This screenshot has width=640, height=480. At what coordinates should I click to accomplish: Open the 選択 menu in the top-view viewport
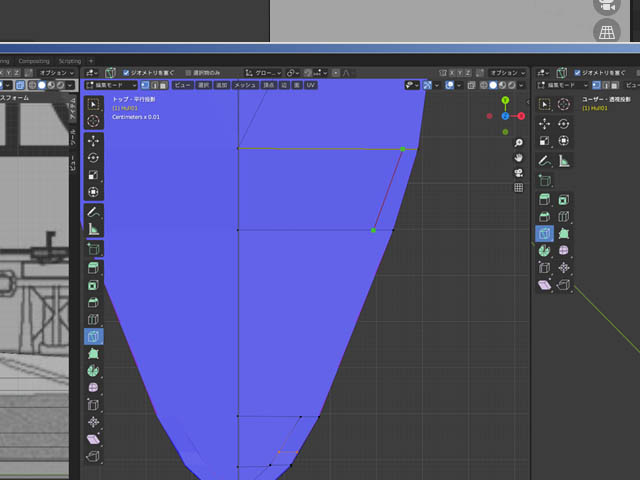(x=203, y=85)
